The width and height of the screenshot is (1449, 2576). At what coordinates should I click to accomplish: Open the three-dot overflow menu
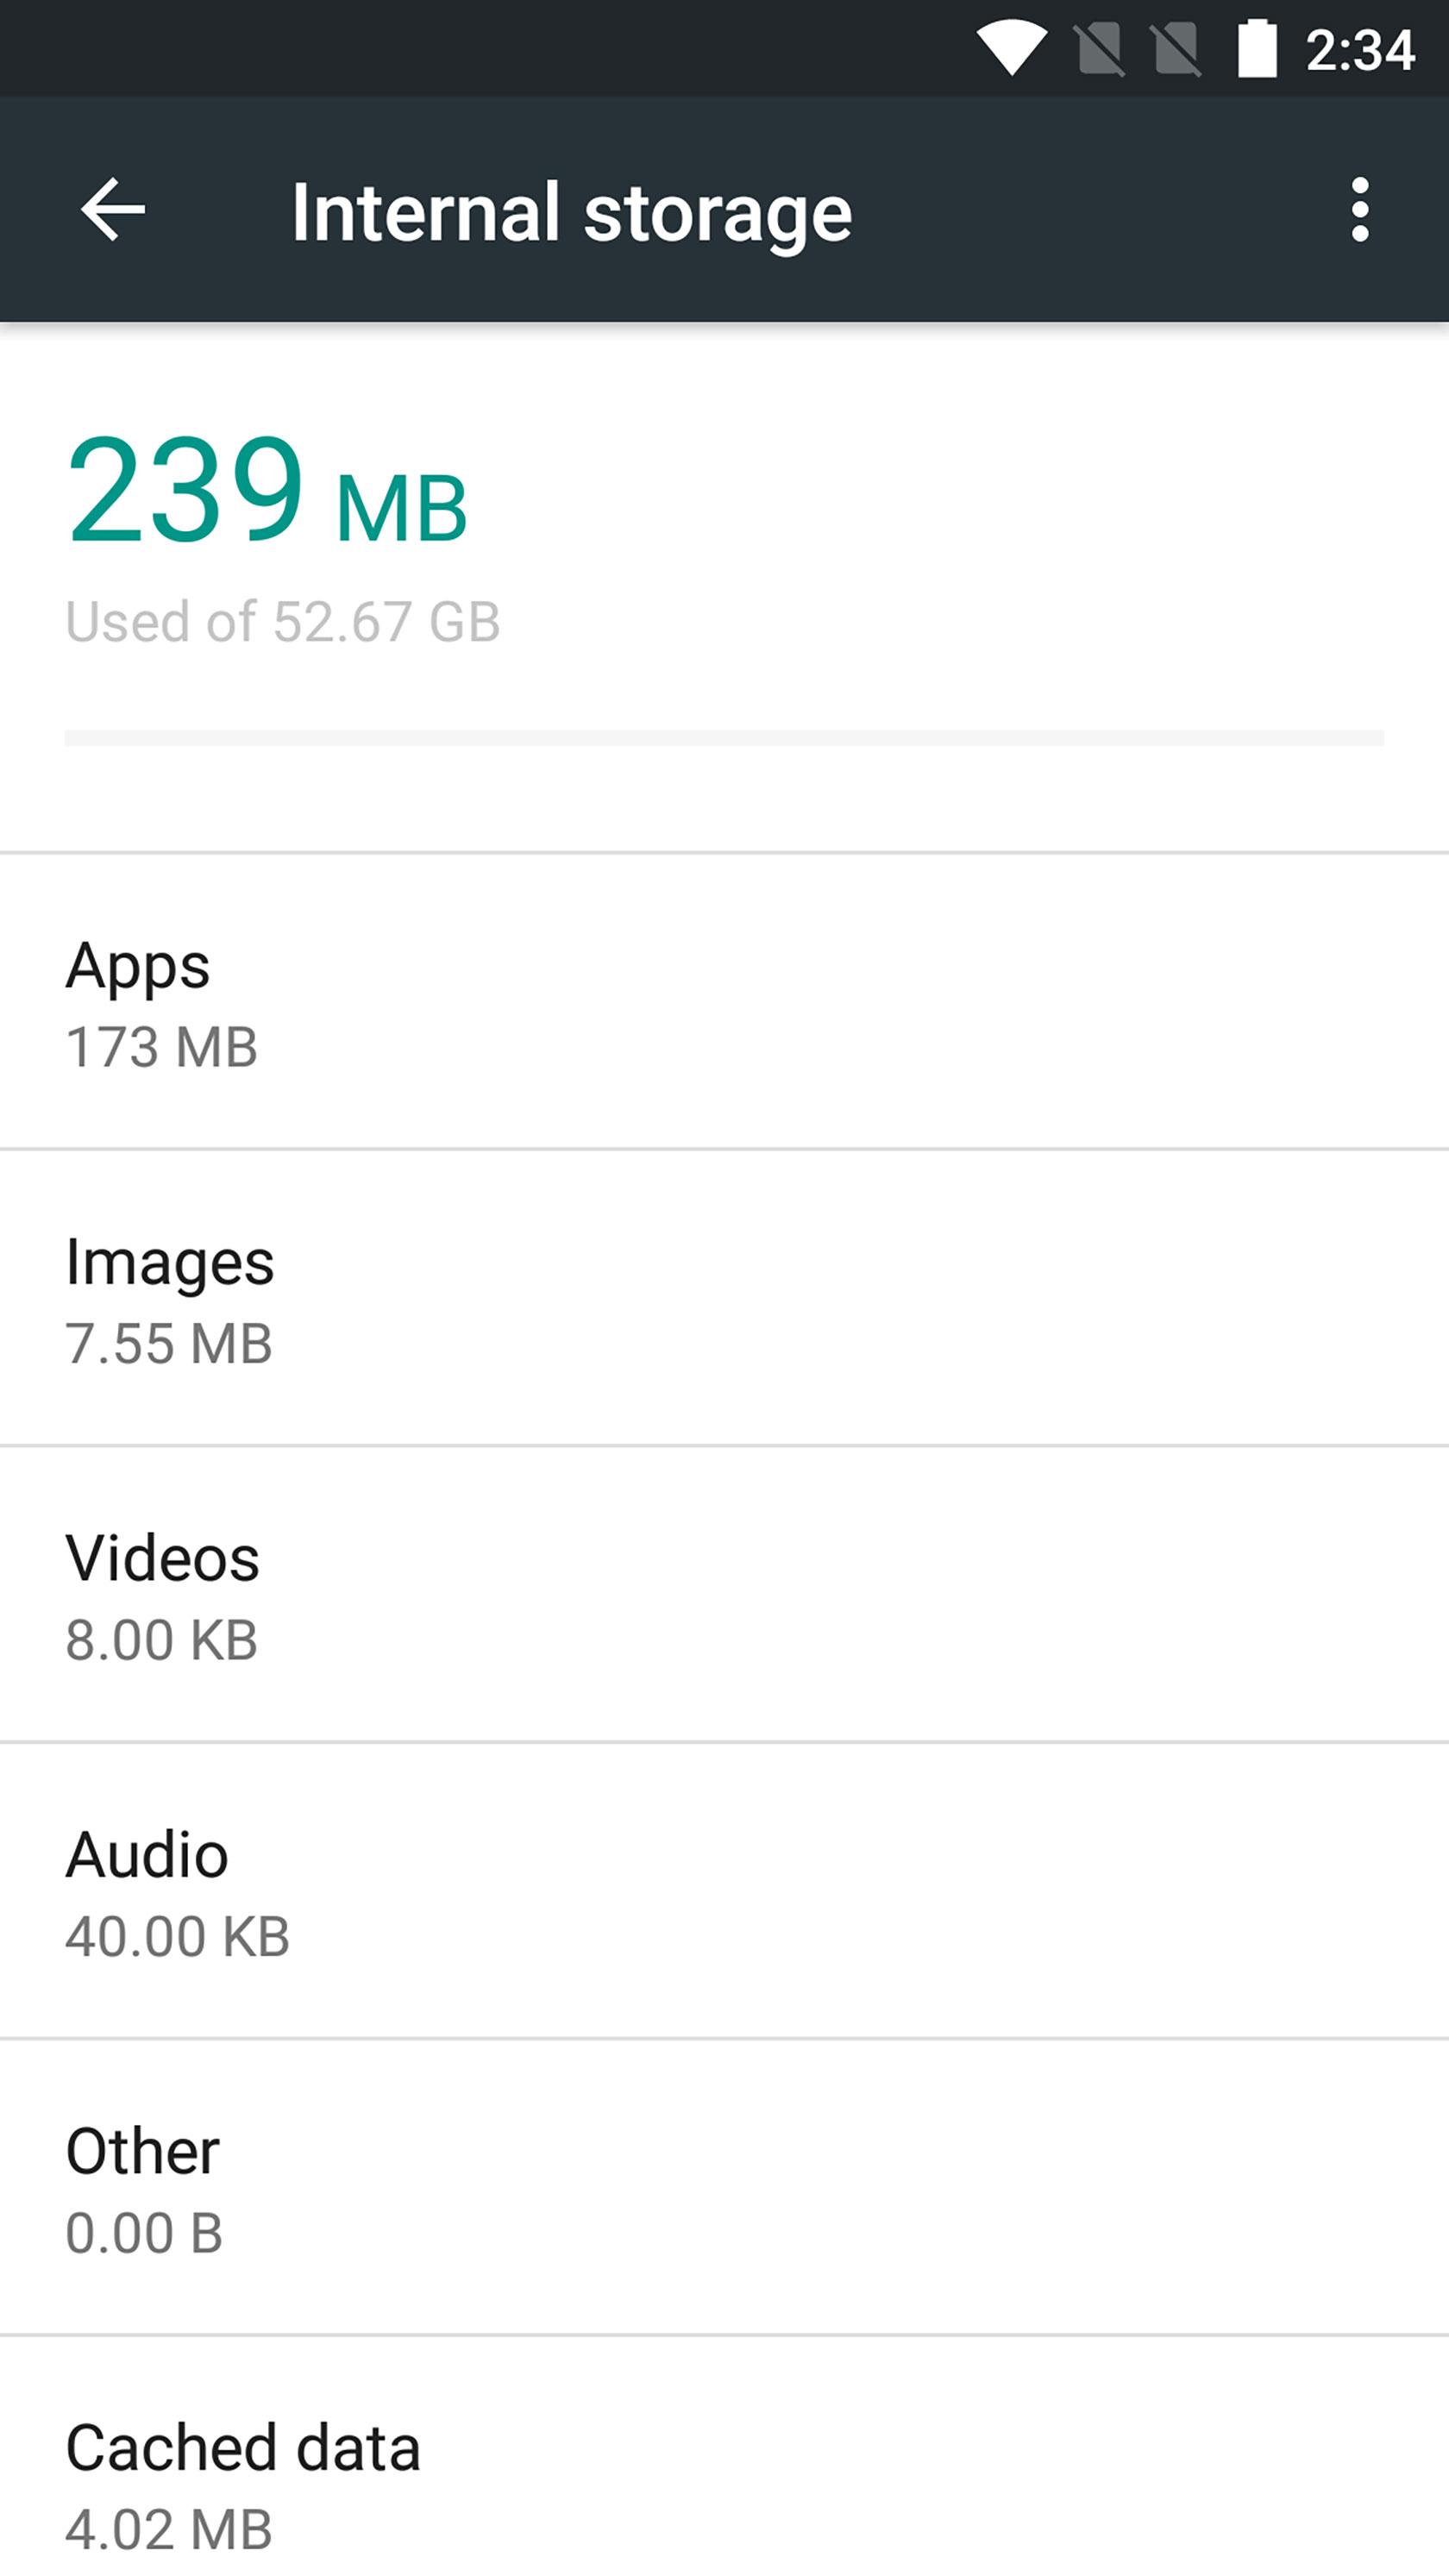(x=1359, y=209)
